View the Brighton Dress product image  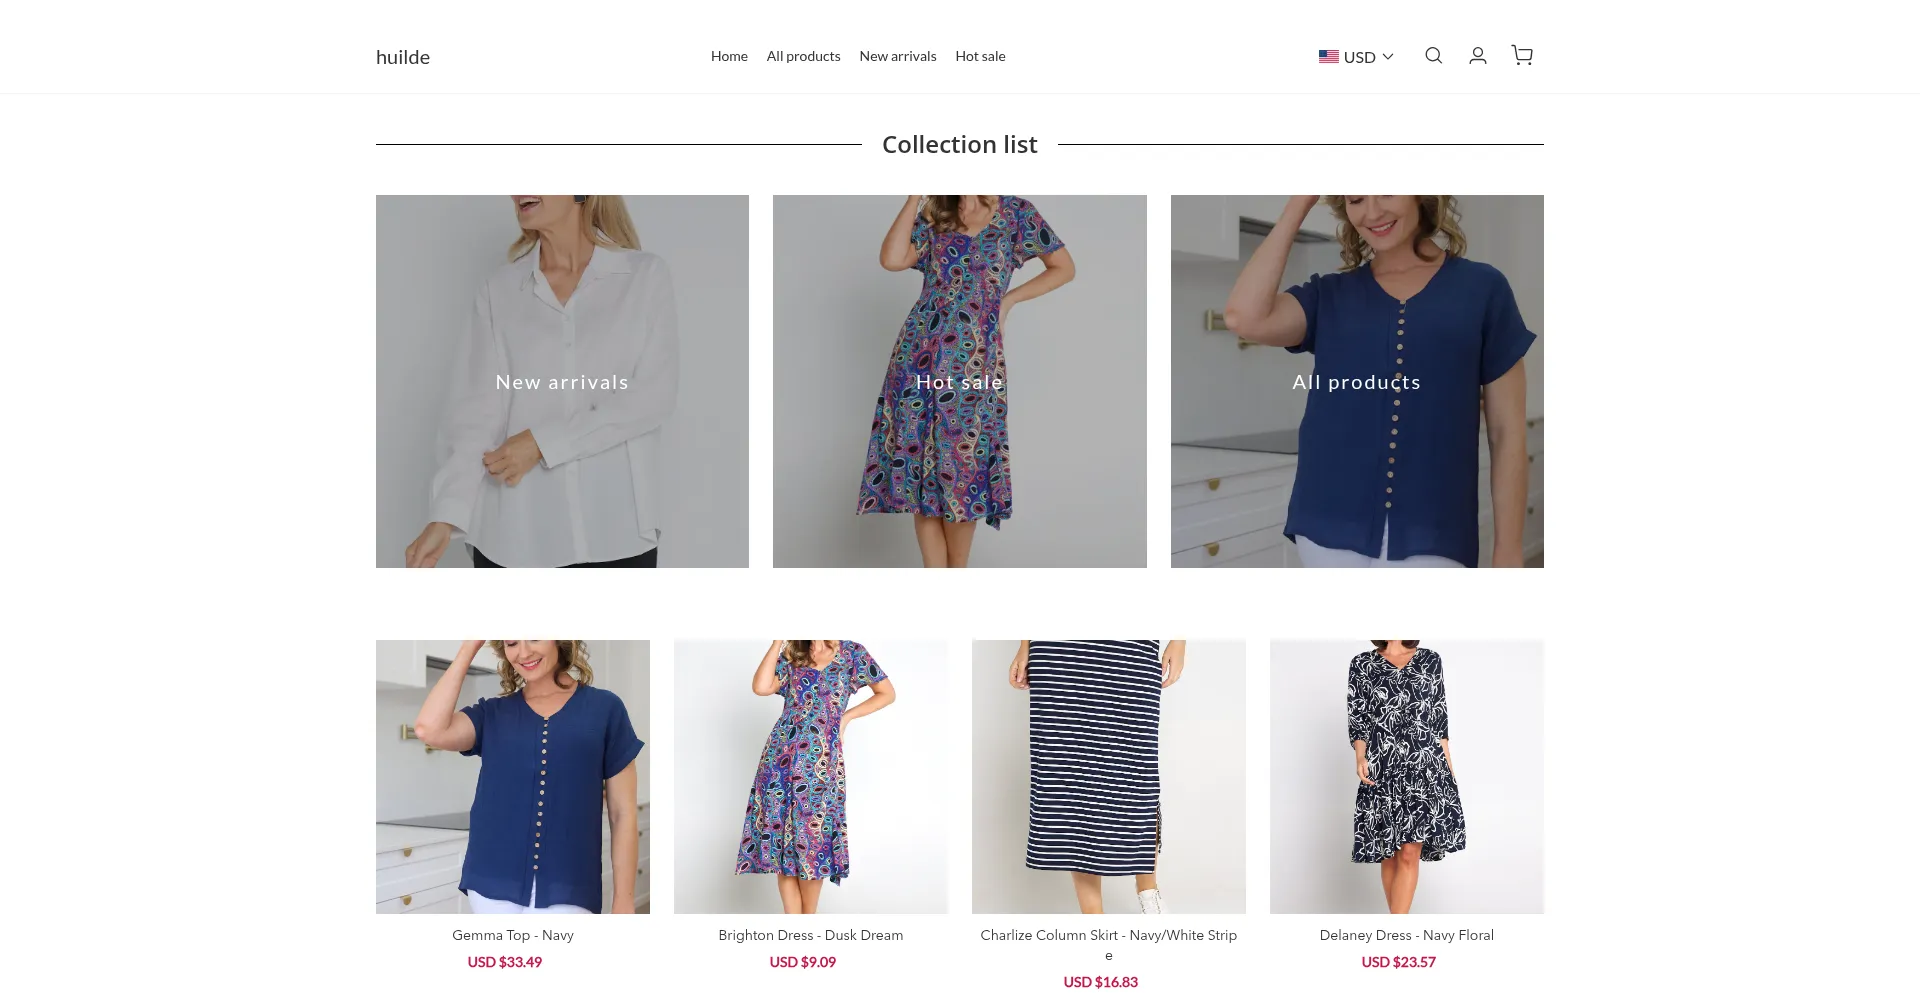pos(811,777)
